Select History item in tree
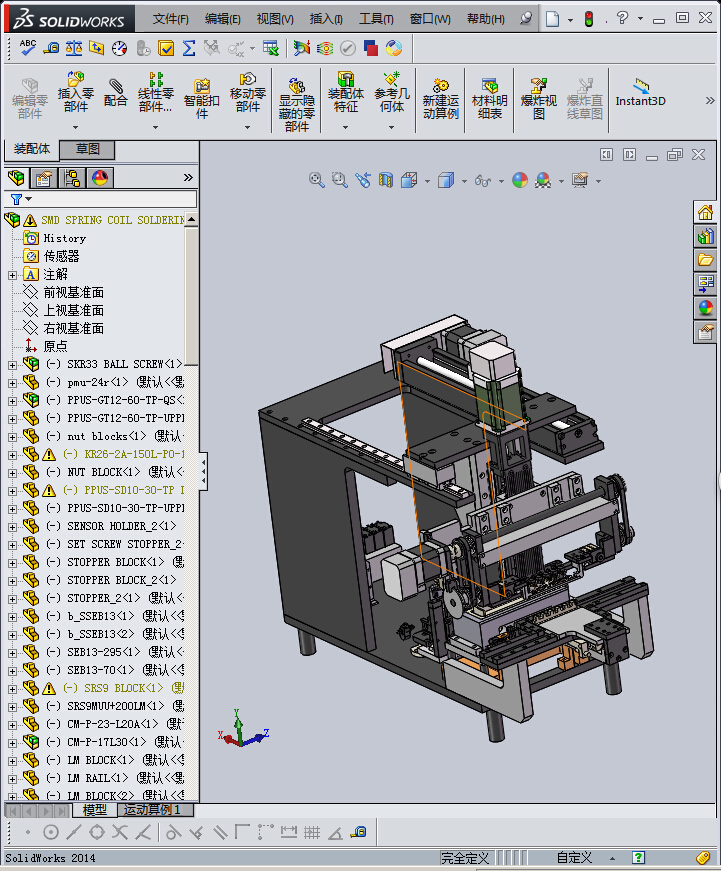Screen dimensions: 721x871 click(64, 238)
